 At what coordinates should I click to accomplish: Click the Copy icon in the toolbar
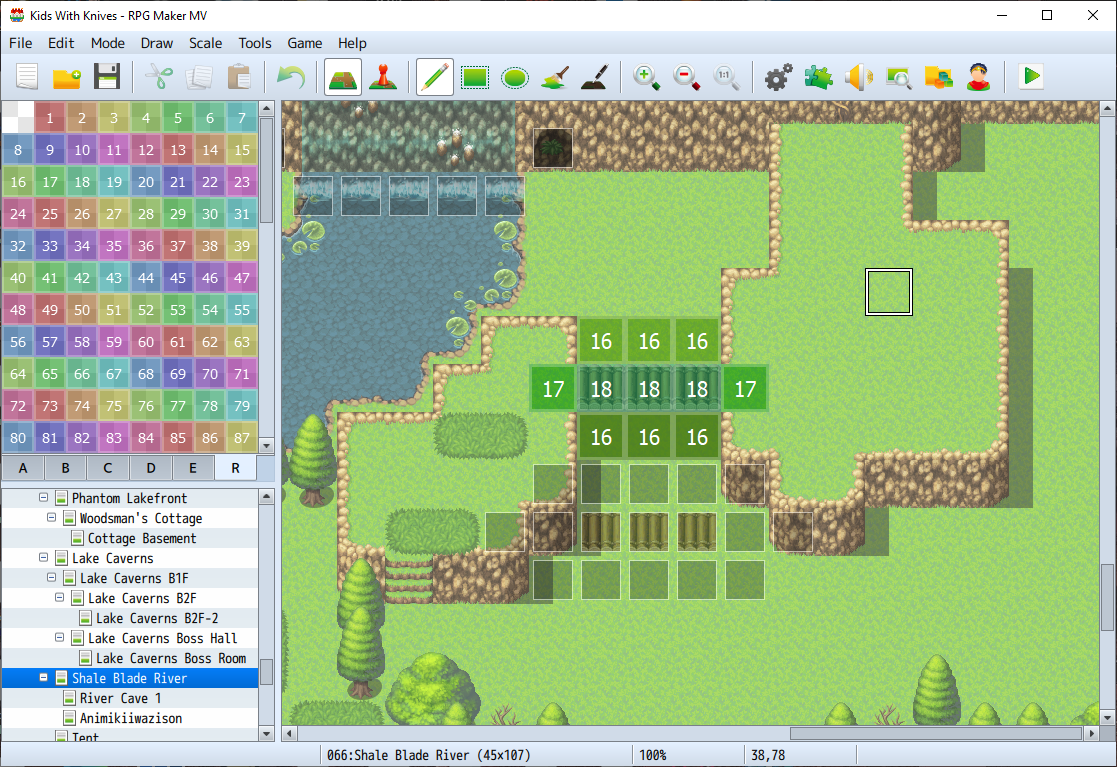[x=199, y=77]
